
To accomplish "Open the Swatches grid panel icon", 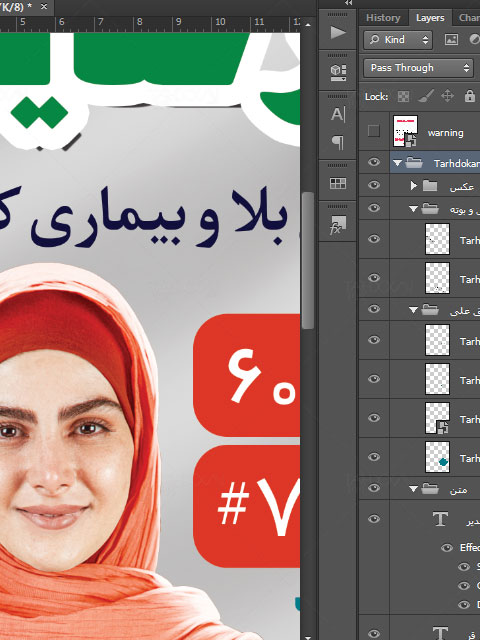I will pyautogui.click(x=338, y=183).
